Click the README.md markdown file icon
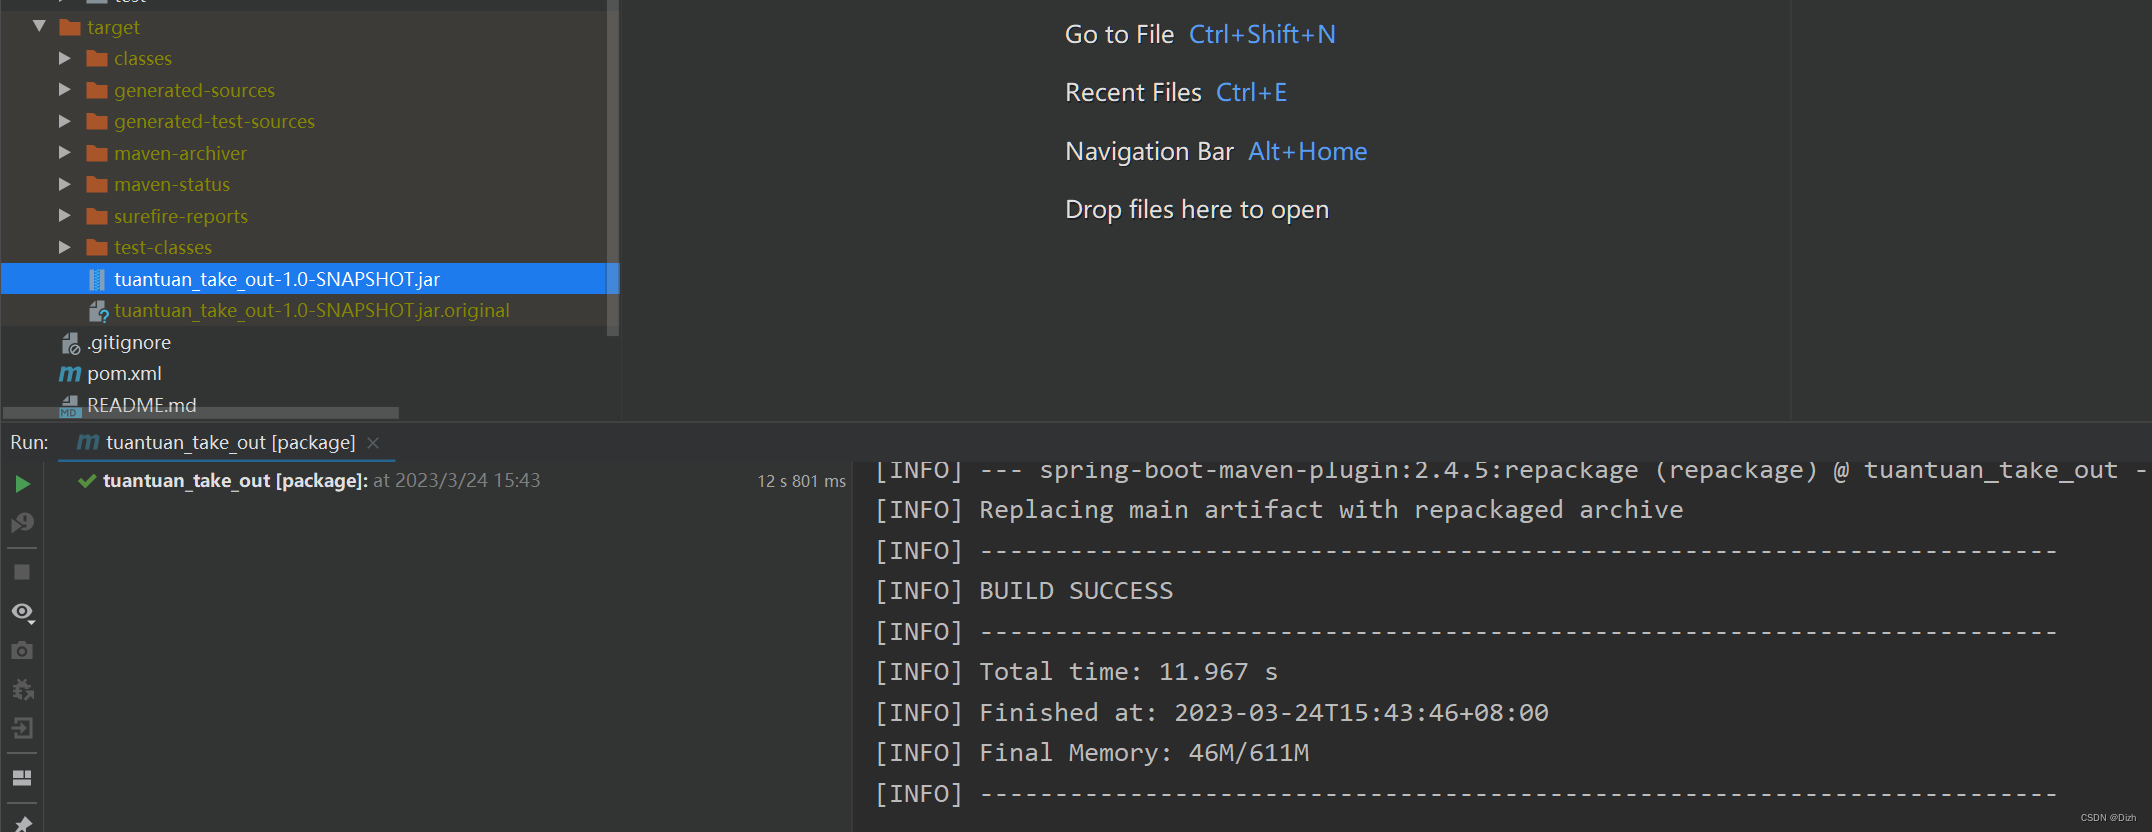The height and width of the screenshot is (832, 2152). click(x=70, y=405)
